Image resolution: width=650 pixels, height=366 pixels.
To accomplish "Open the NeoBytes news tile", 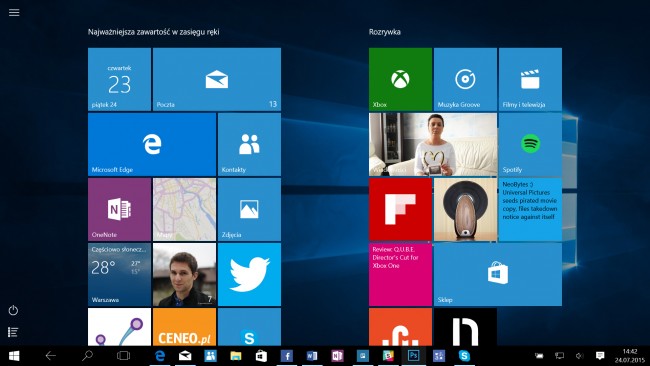I will [530, 209].
